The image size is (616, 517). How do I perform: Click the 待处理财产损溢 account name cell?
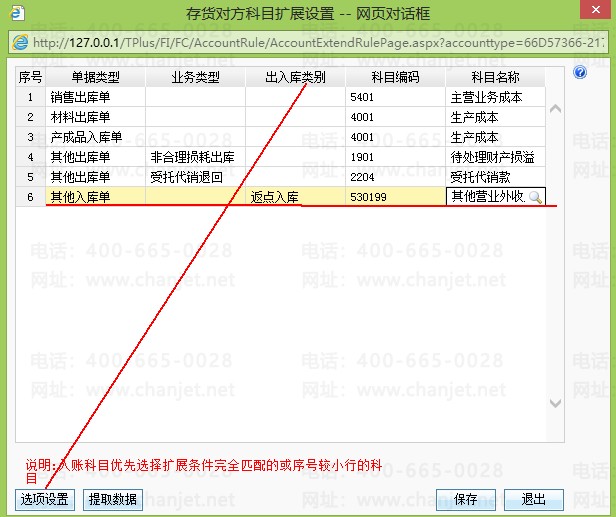click(495, 157)
